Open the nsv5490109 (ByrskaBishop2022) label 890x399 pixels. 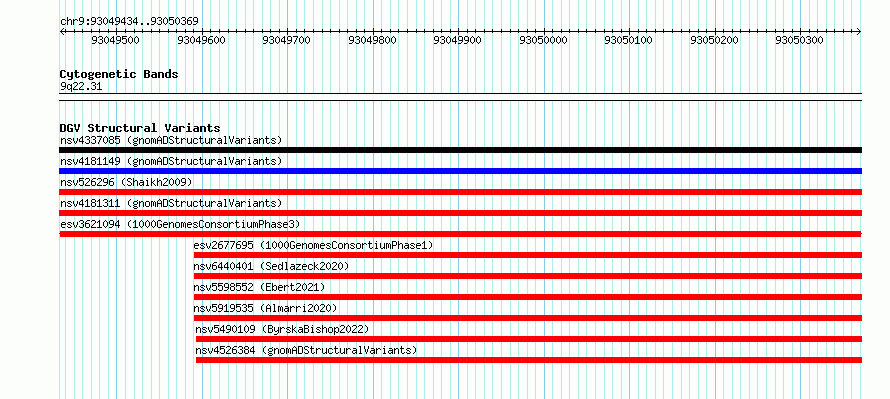[x=282, y=329]
